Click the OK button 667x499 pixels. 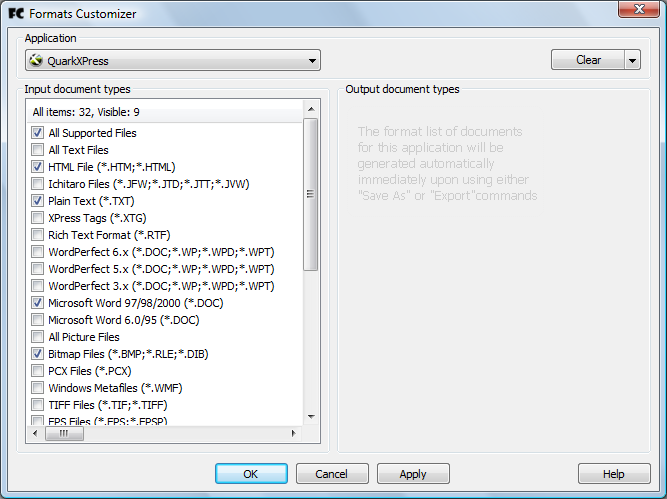point(251,474)
